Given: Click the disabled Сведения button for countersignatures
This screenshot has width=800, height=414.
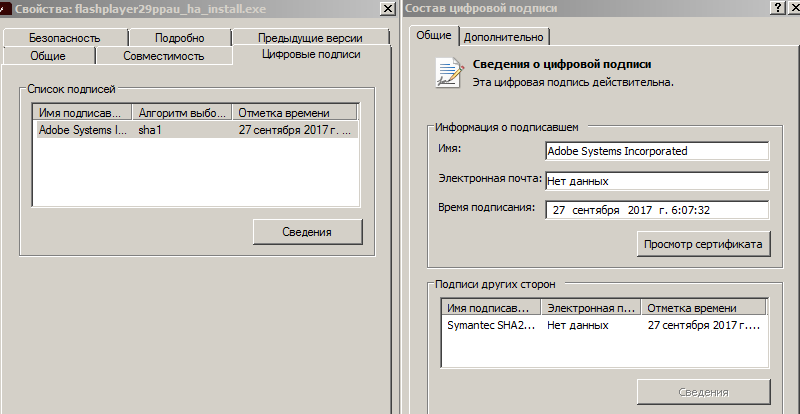Looking at the screenshot, I should coord(704,392).
